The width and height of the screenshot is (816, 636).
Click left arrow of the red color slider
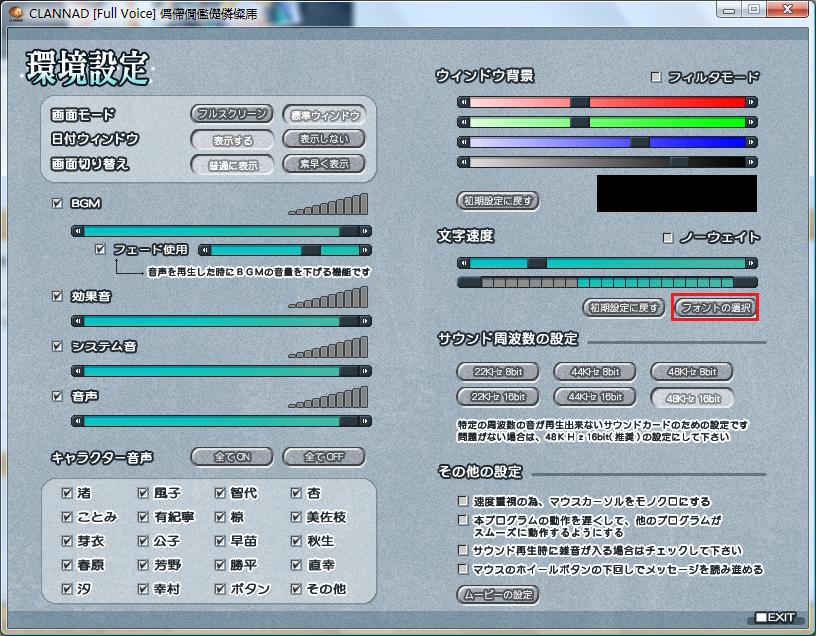point(464,103)
